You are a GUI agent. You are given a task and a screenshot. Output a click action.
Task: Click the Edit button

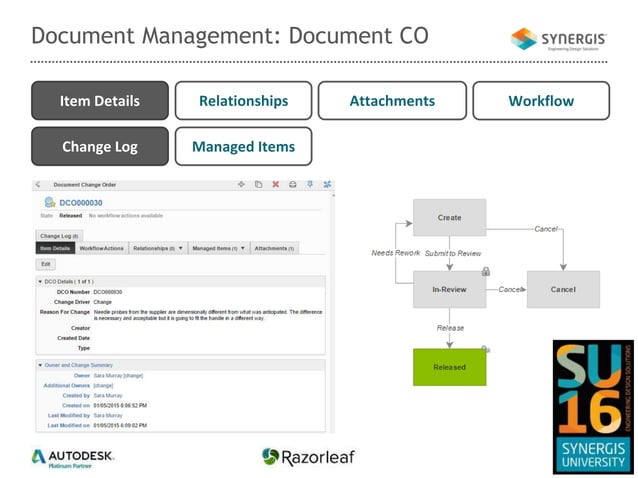46,264
